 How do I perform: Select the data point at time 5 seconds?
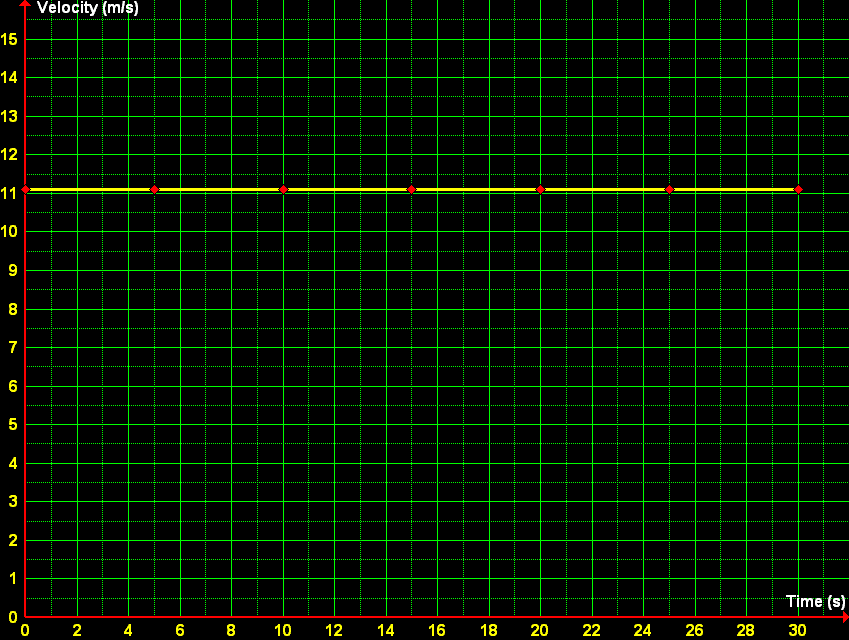click(x=155, y=188)
